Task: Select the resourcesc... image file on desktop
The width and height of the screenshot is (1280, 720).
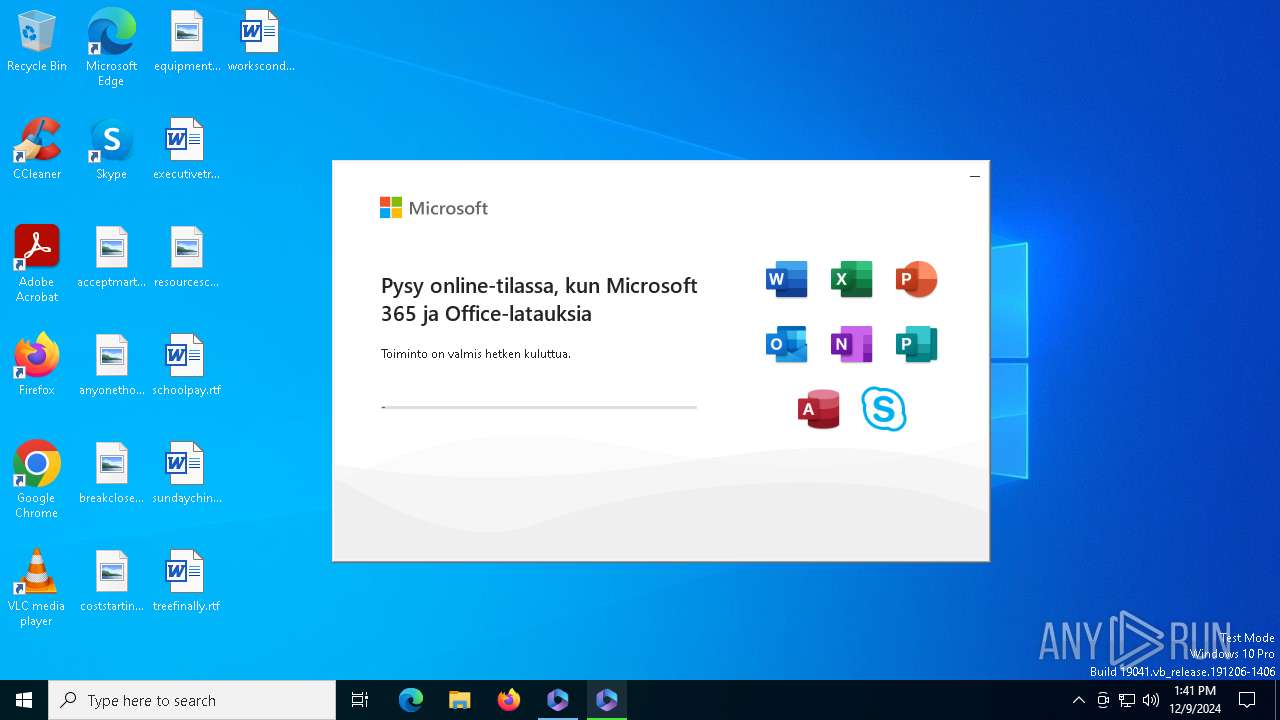Action: click(186, 258)
